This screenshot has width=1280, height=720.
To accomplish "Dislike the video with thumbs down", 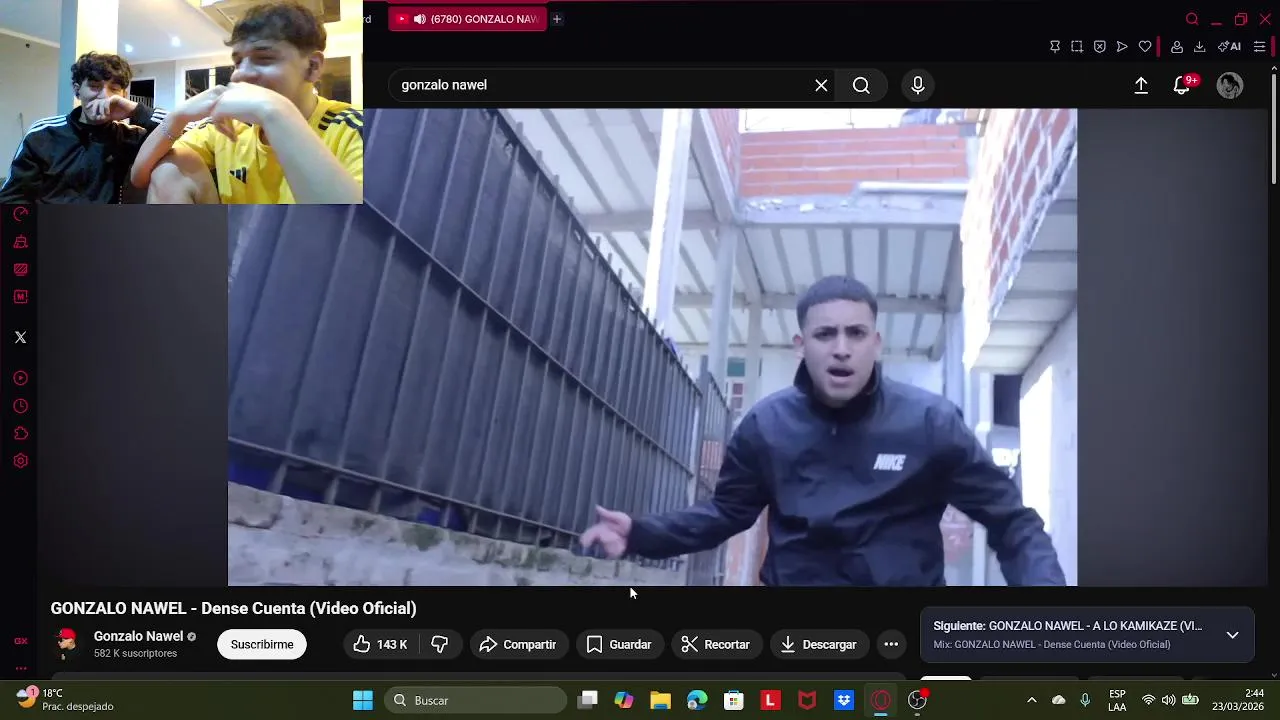I will click(x=439, y=645).
